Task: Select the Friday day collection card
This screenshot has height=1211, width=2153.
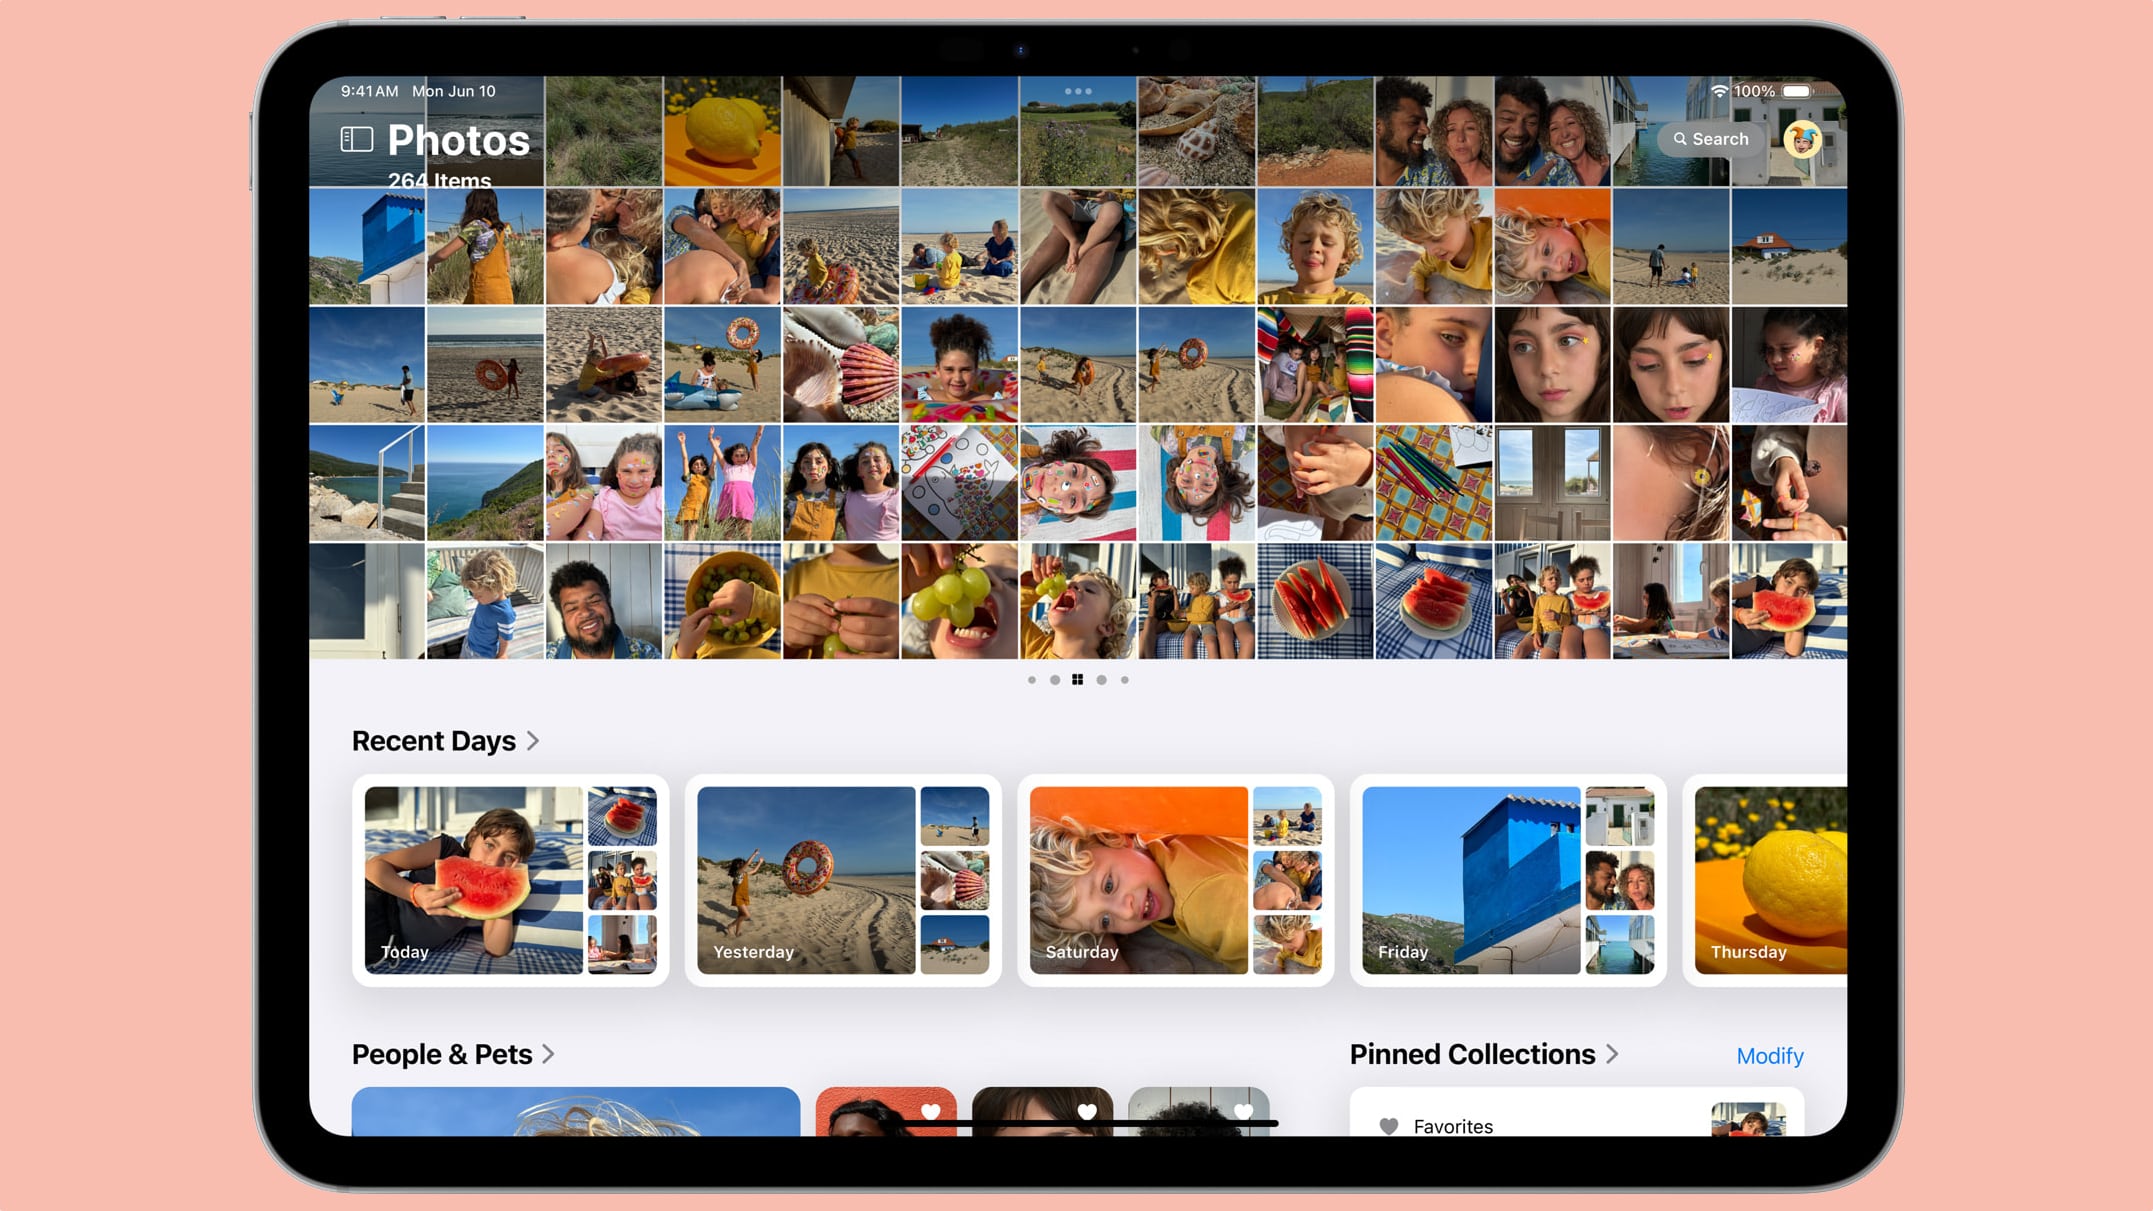Action: (x=1507, y=880)
